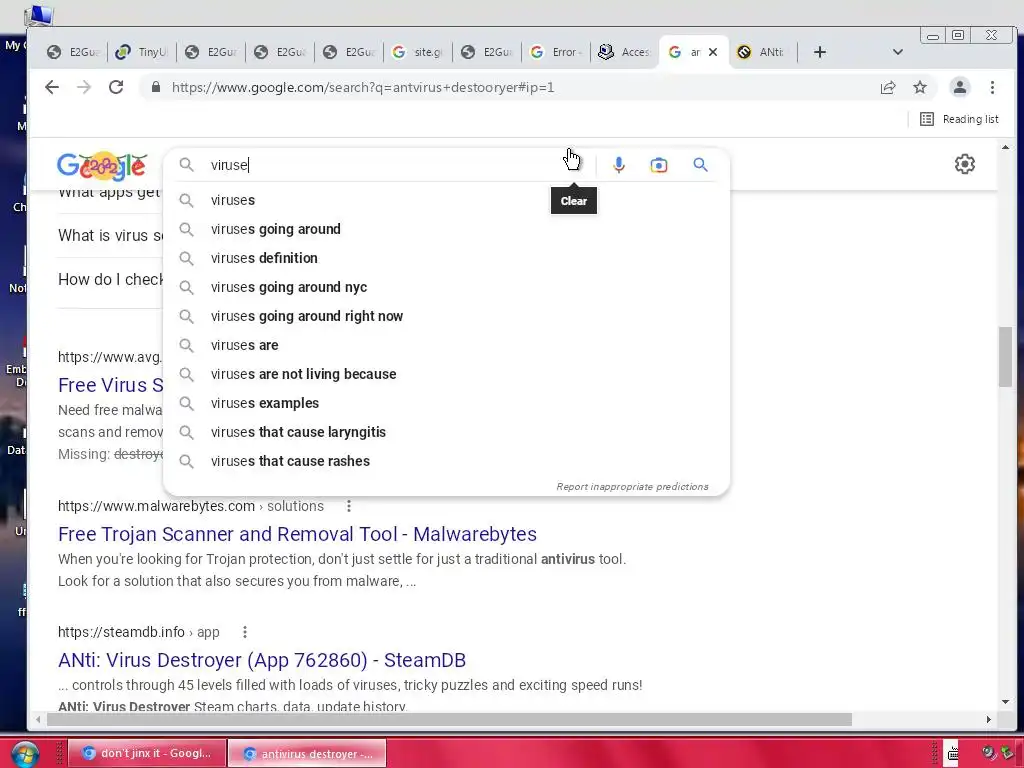
Task: Select 'viruses that cause rashes'
Action: (446, 461)
